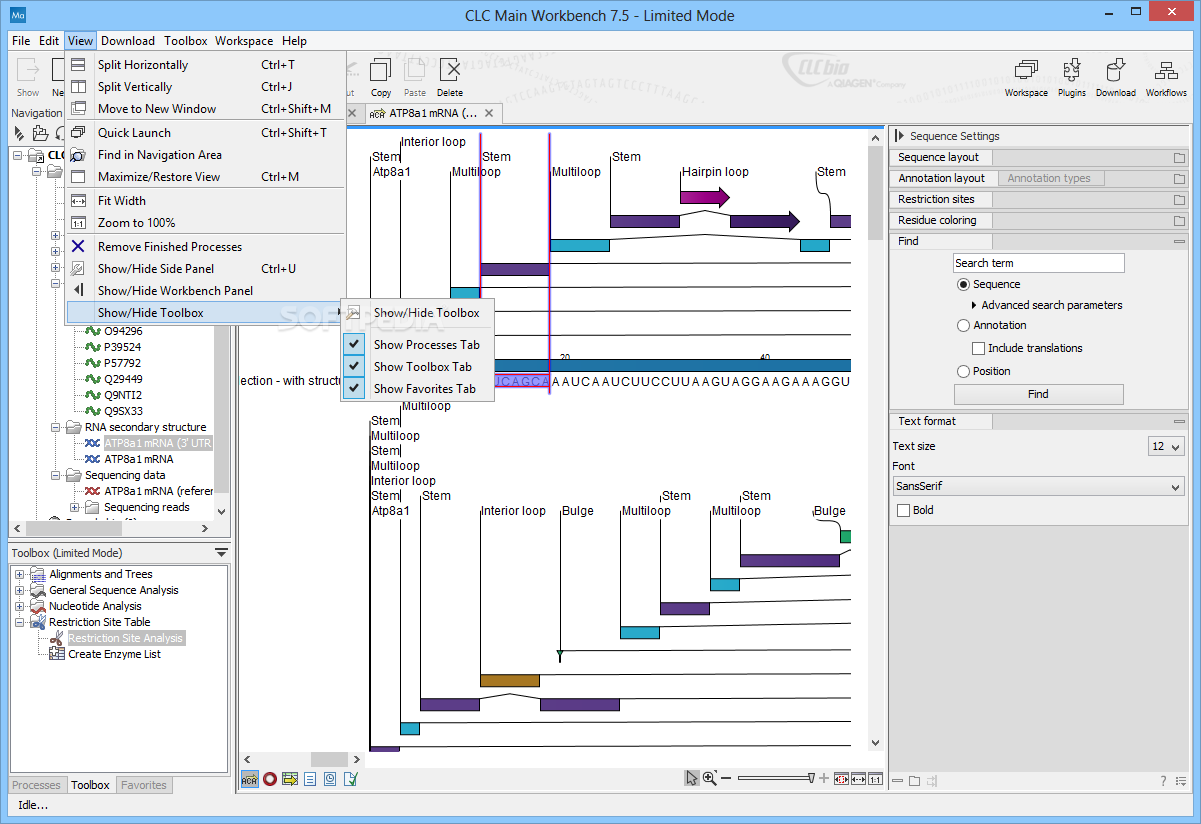Select the Q29449 protein entry
This screenshot has width=1201, height=824.
coord(122,379)
